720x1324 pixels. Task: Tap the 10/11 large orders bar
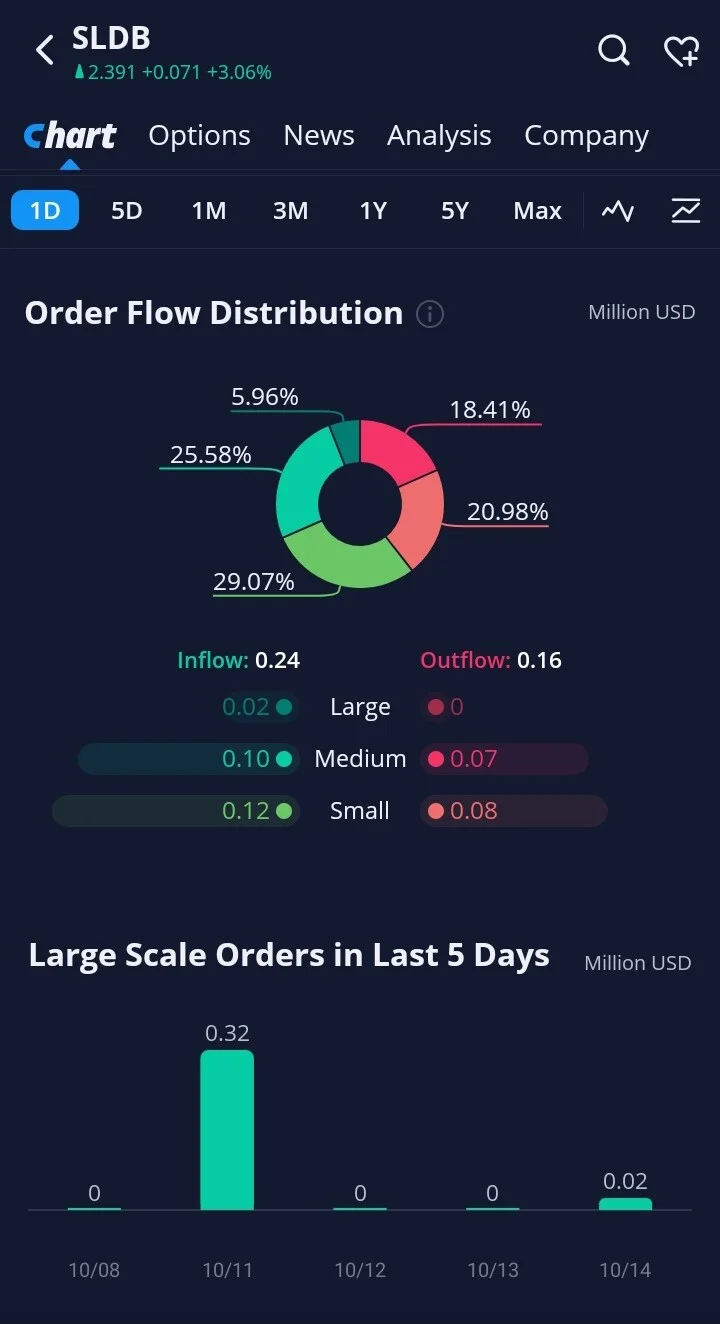point(227,1130)
